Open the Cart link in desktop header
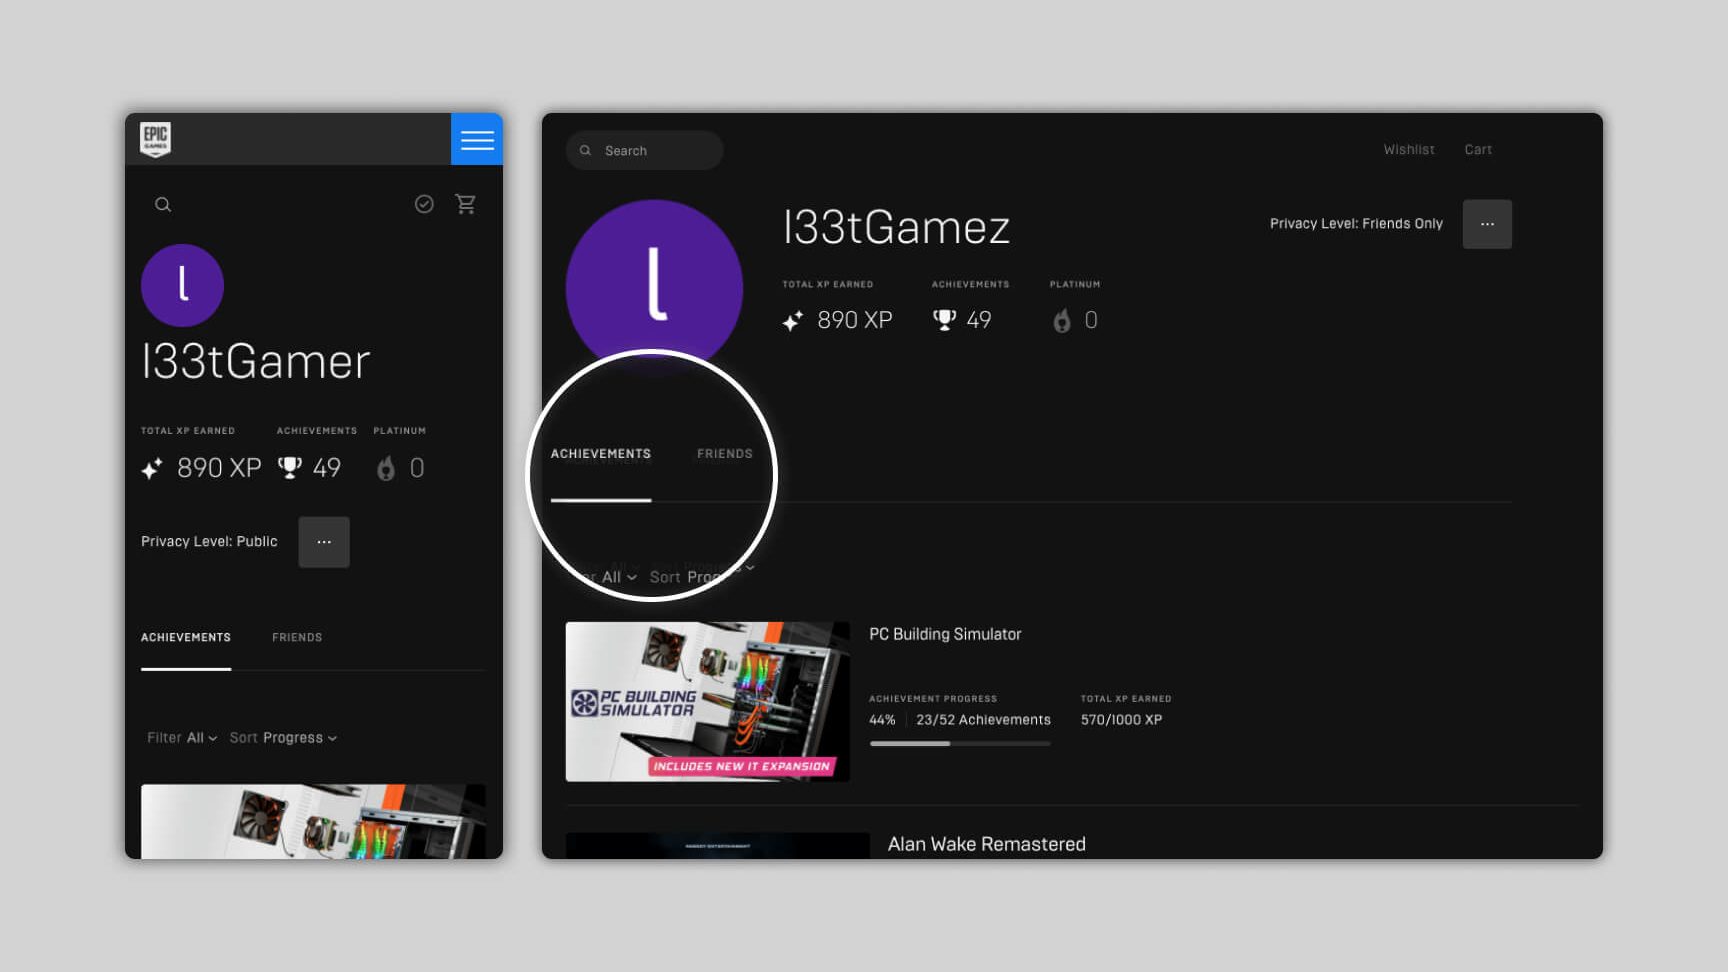This screenshot has width=1728, height=972. [x=1478, y=150]
